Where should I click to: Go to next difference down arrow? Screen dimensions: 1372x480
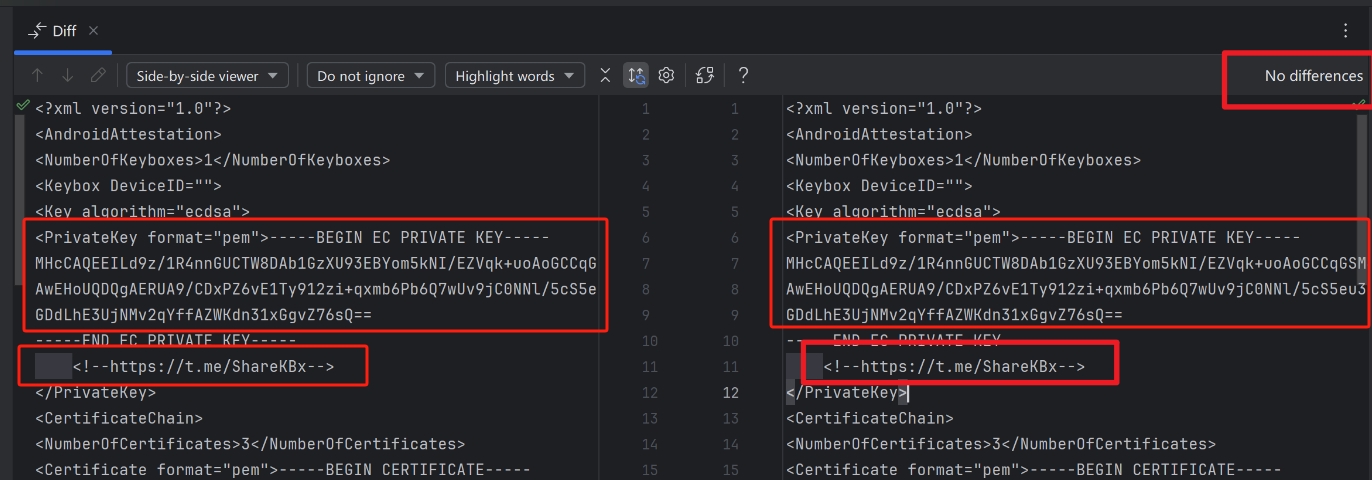click(67, 76)
